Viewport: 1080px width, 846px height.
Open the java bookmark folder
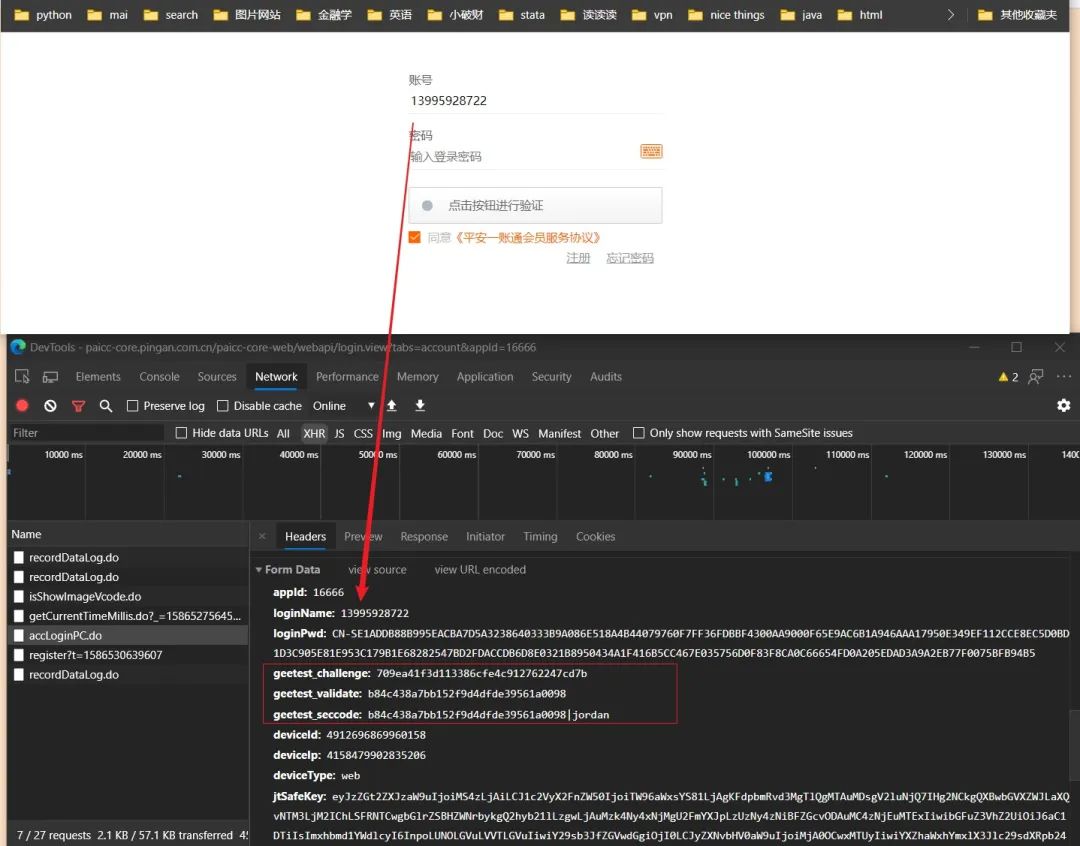pyautogui.click(x=801, y=14)
